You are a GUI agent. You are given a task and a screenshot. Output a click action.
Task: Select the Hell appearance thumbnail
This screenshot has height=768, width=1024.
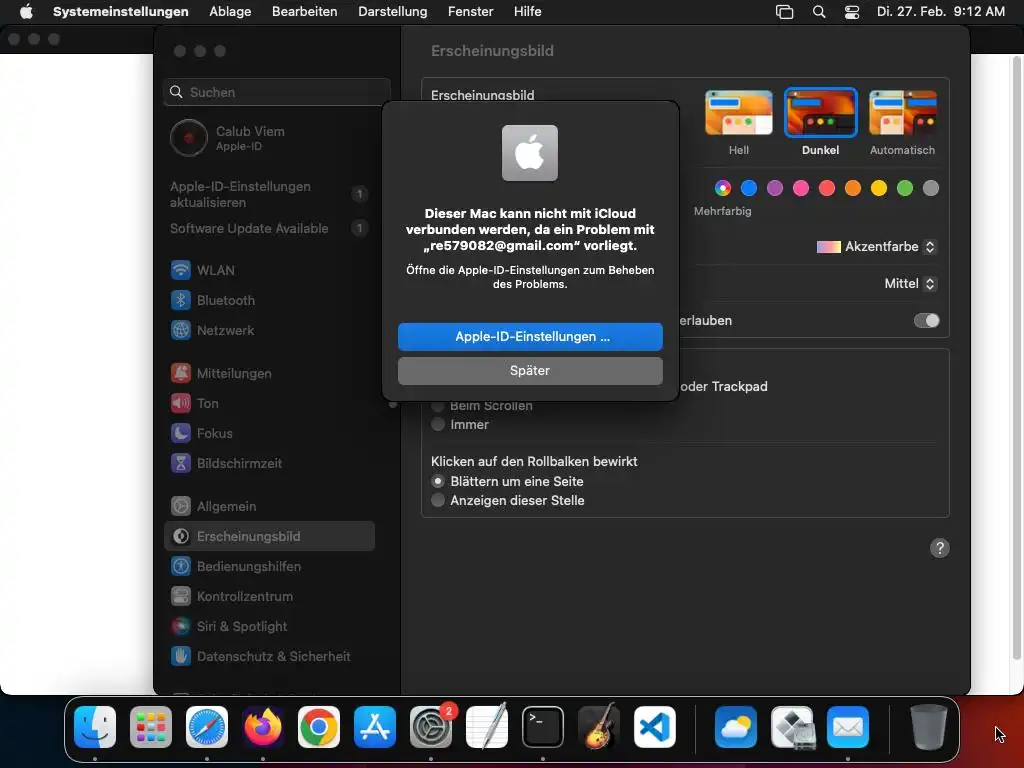pyautogui.click(x=739, y=113)
